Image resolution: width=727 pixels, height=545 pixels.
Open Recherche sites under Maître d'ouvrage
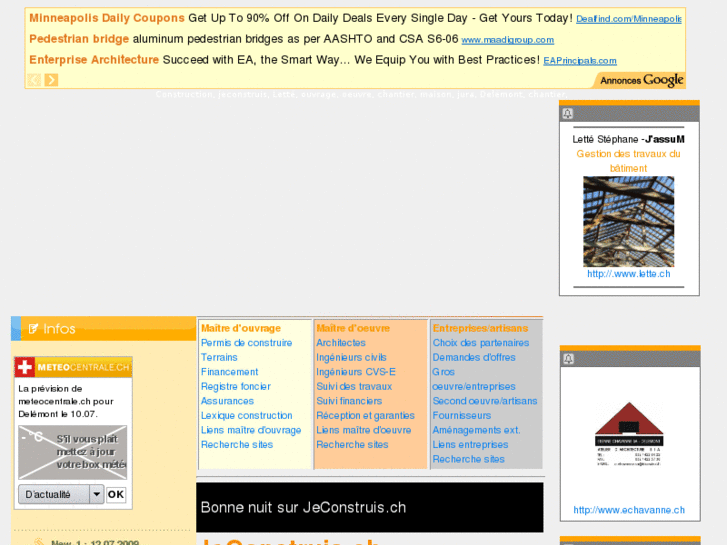[237, 444]
